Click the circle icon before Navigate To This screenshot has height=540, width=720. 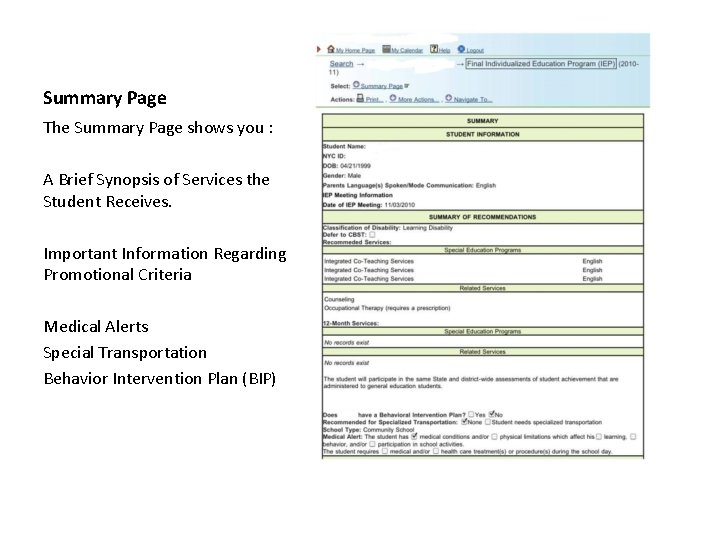click(449, 98)
